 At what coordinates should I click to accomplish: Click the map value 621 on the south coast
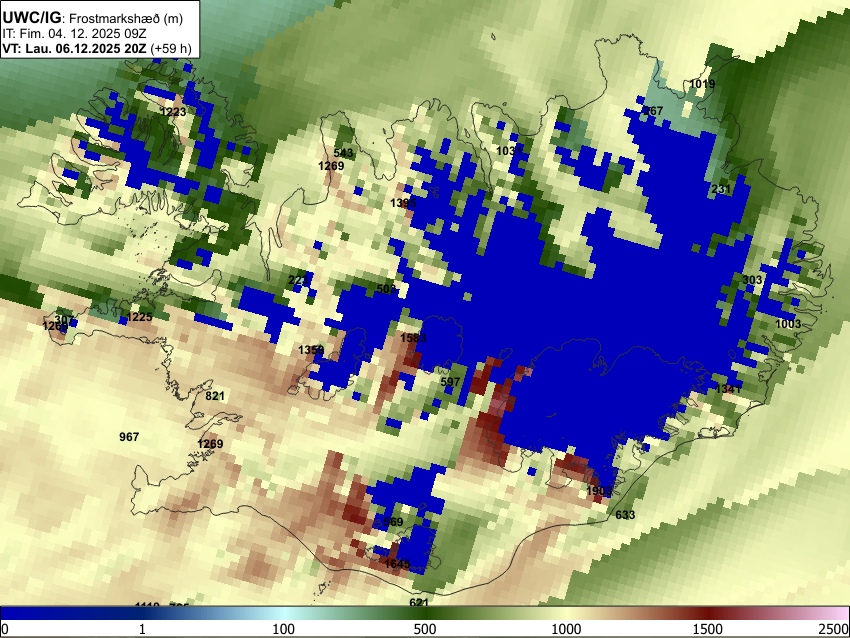[419, 602]
